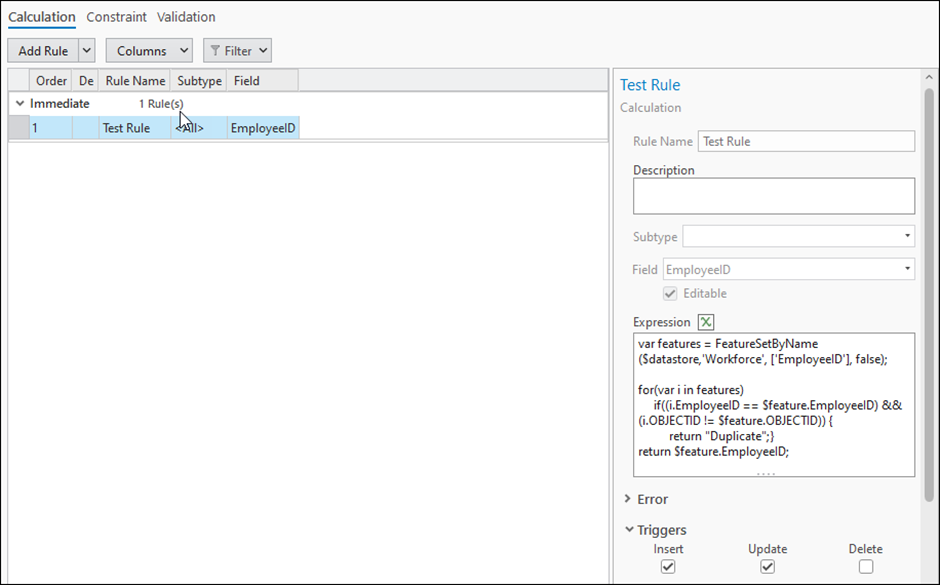Switch to the Constraint tab
This screenshot has width=940, height=585.
(x=116, y=17)
